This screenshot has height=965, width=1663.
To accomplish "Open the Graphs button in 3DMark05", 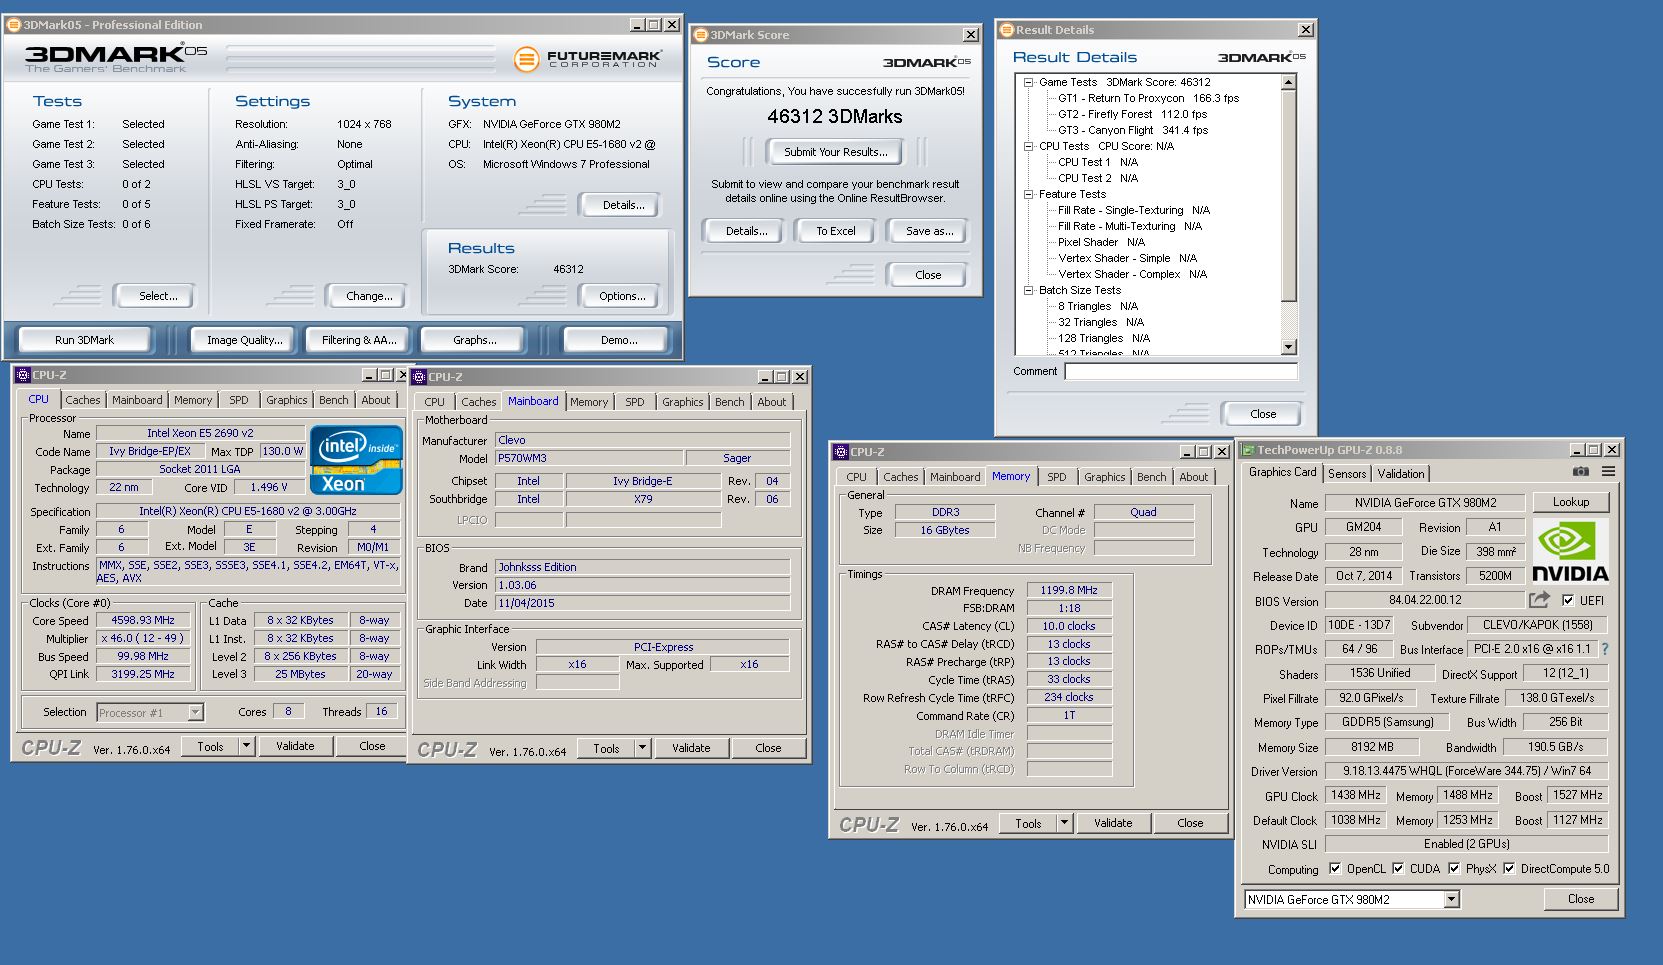I will [475, 340].
